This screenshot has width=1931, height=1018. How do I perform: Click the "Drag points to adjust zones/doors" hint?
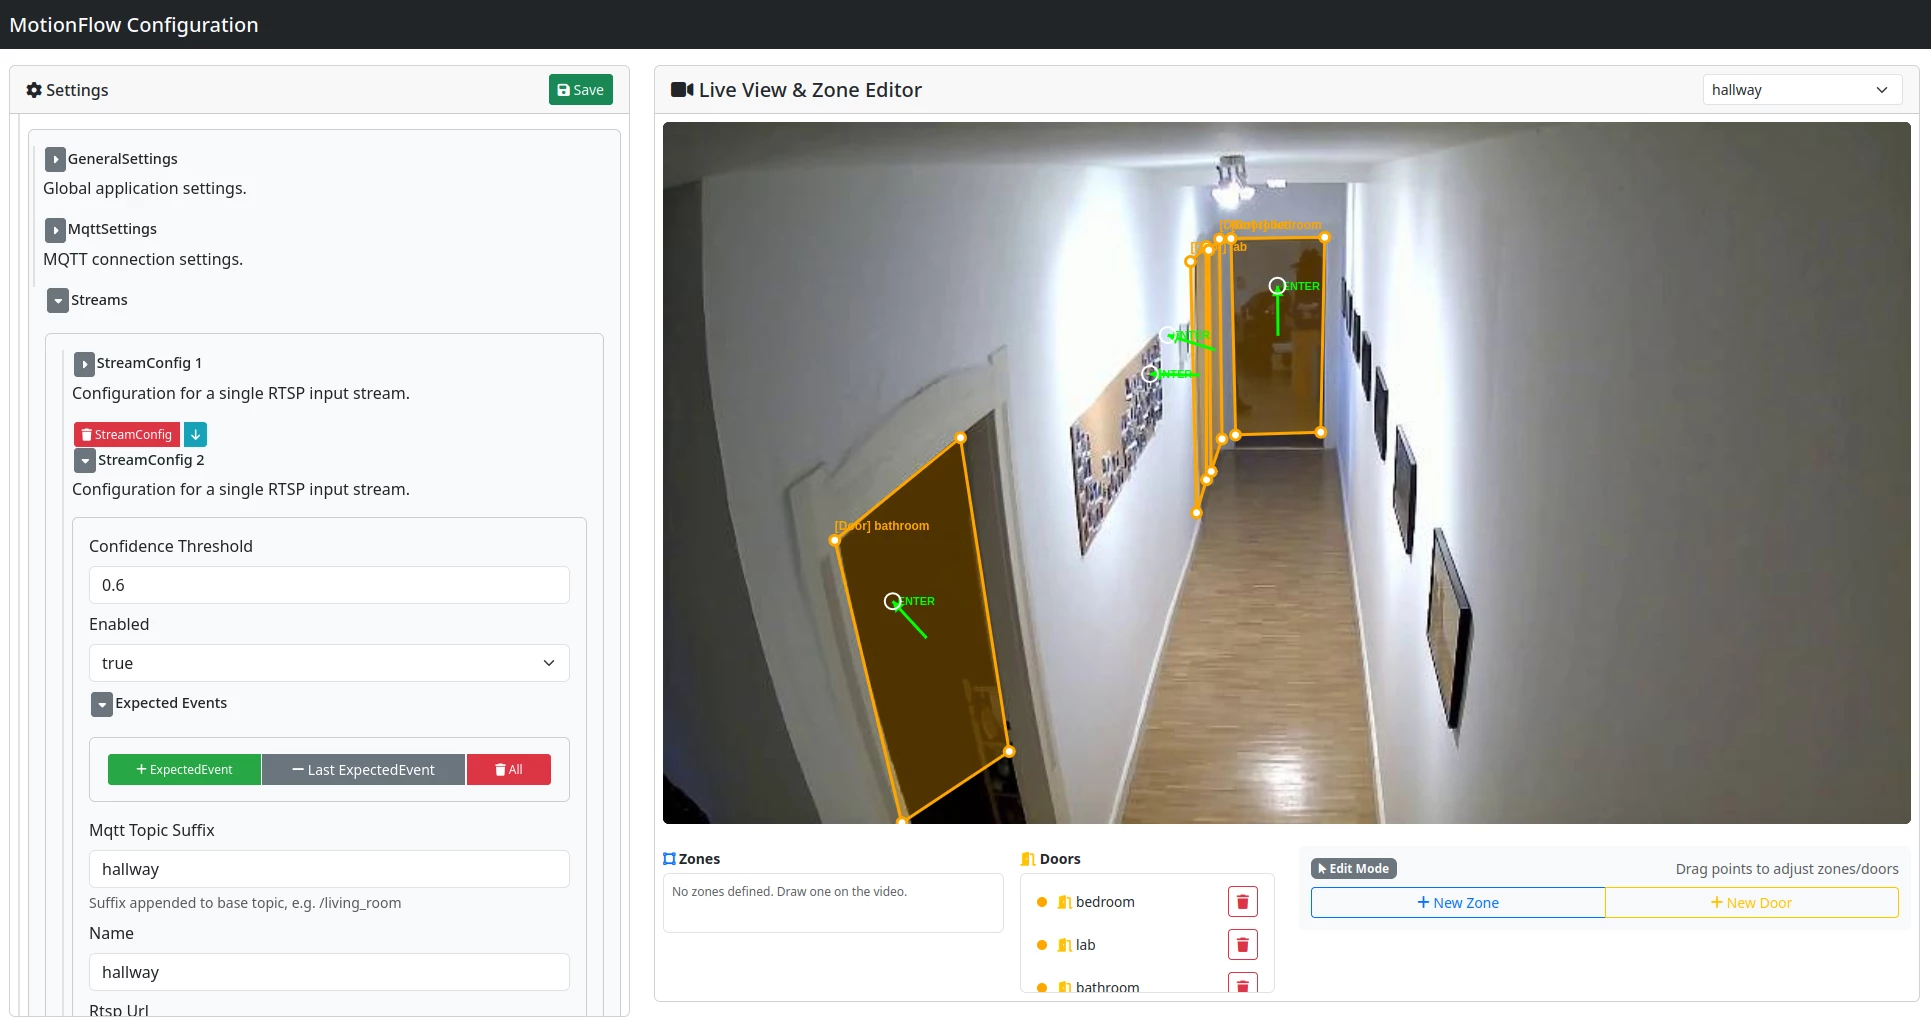(x=1787, y=869)
